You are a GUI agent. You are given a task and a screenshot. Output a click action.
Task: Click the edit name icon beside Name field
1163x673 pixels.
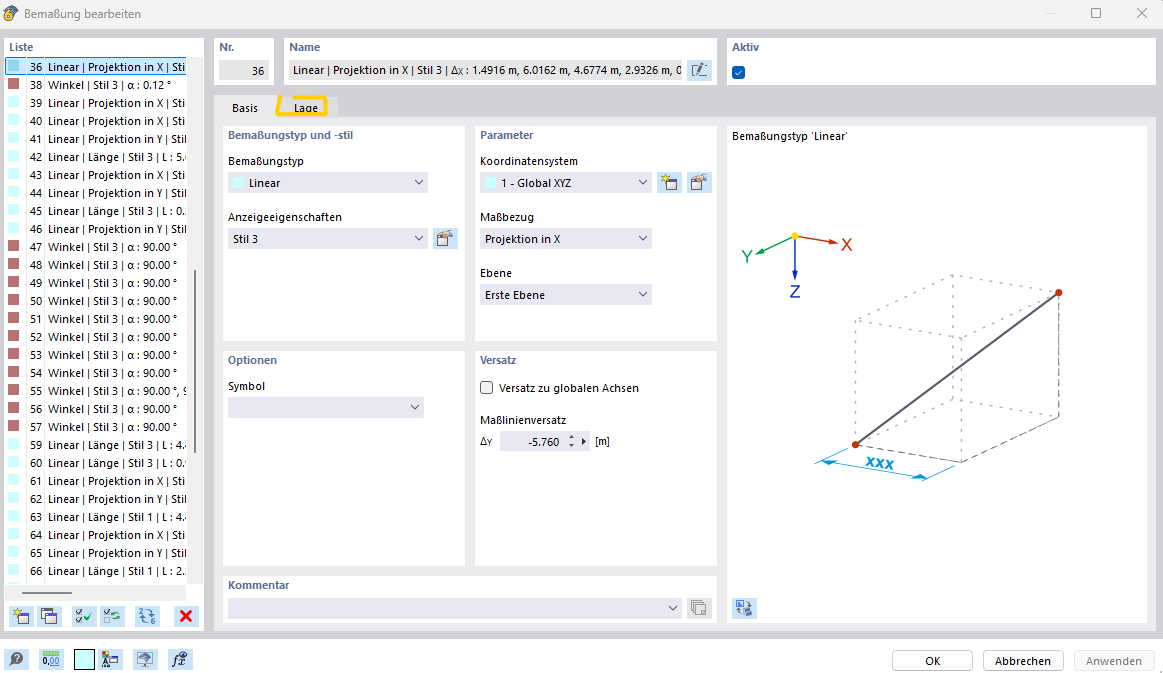(x=699, y=70)
